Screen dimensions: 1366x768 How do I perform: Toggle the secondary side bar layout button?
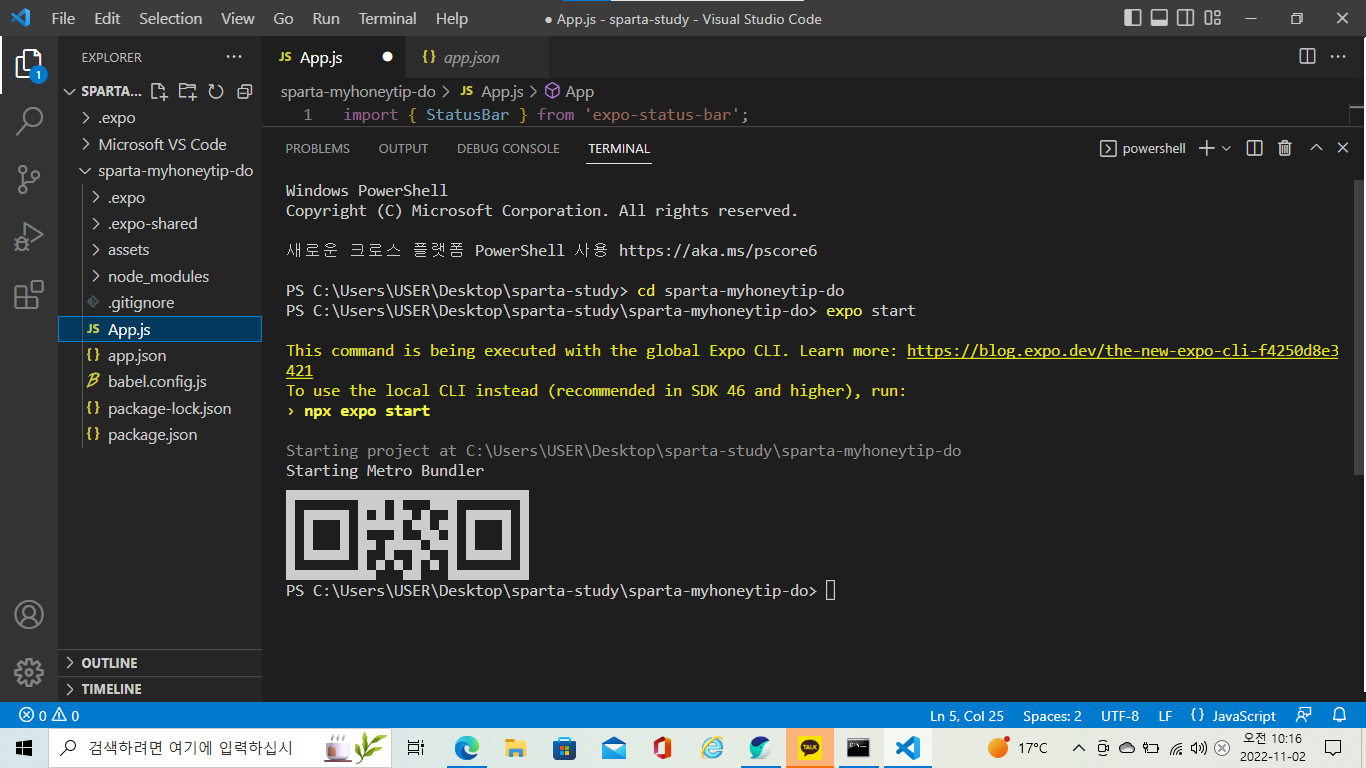tap(1186, 18)
